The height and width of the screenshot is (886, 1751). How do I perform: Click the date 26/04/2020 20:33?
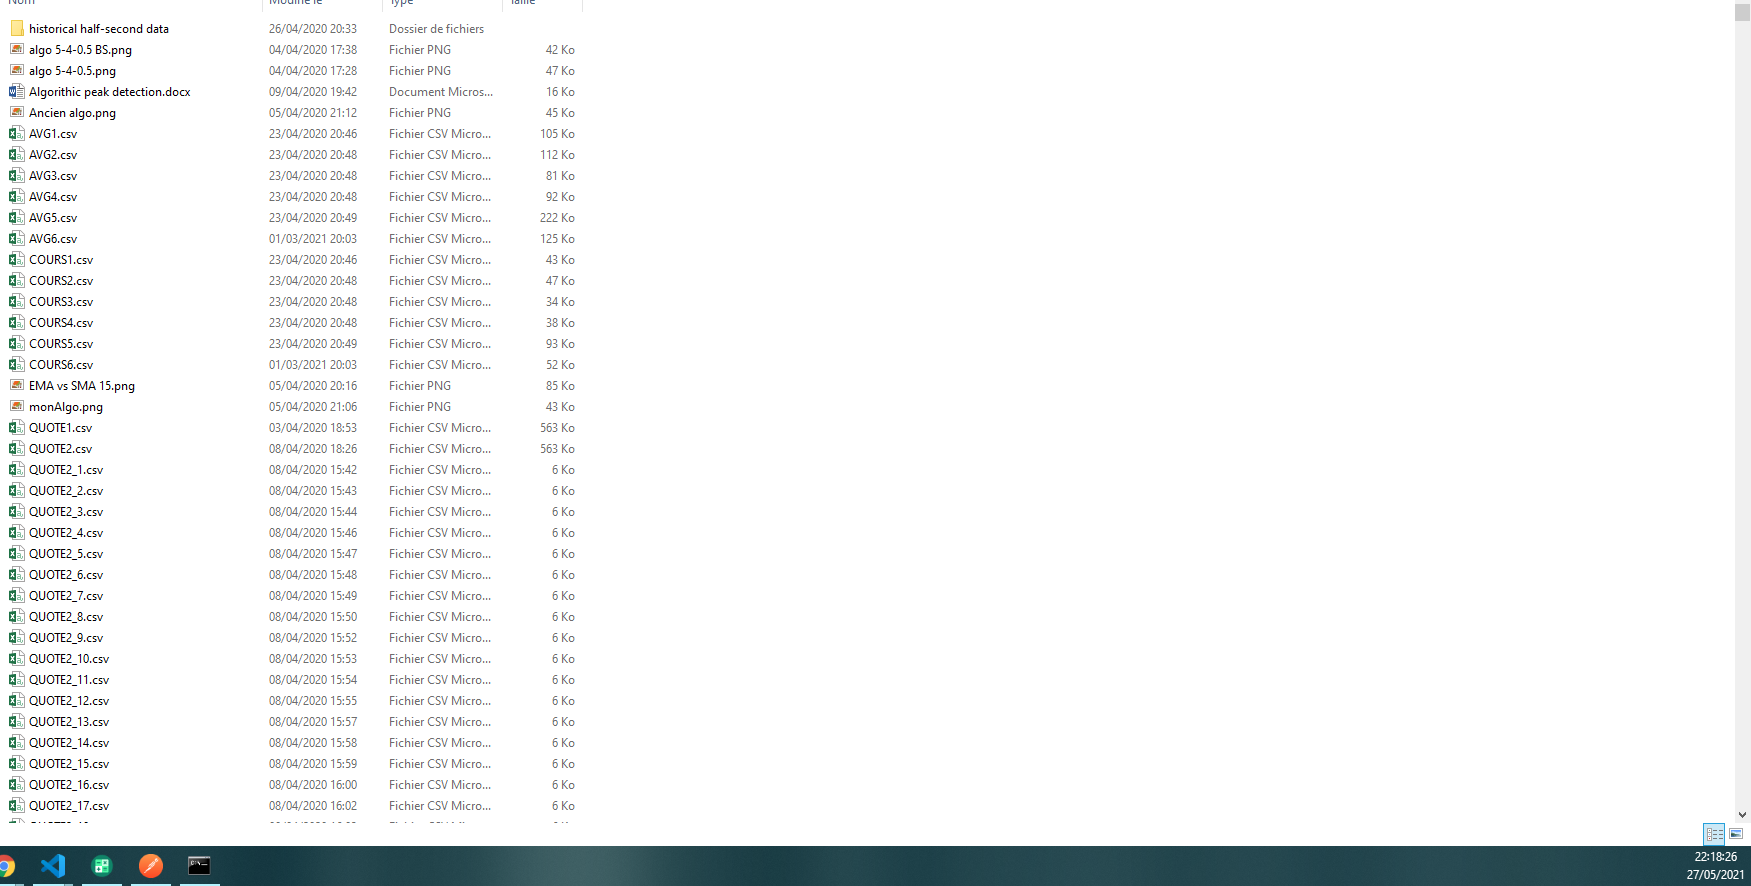pos(313,29)
